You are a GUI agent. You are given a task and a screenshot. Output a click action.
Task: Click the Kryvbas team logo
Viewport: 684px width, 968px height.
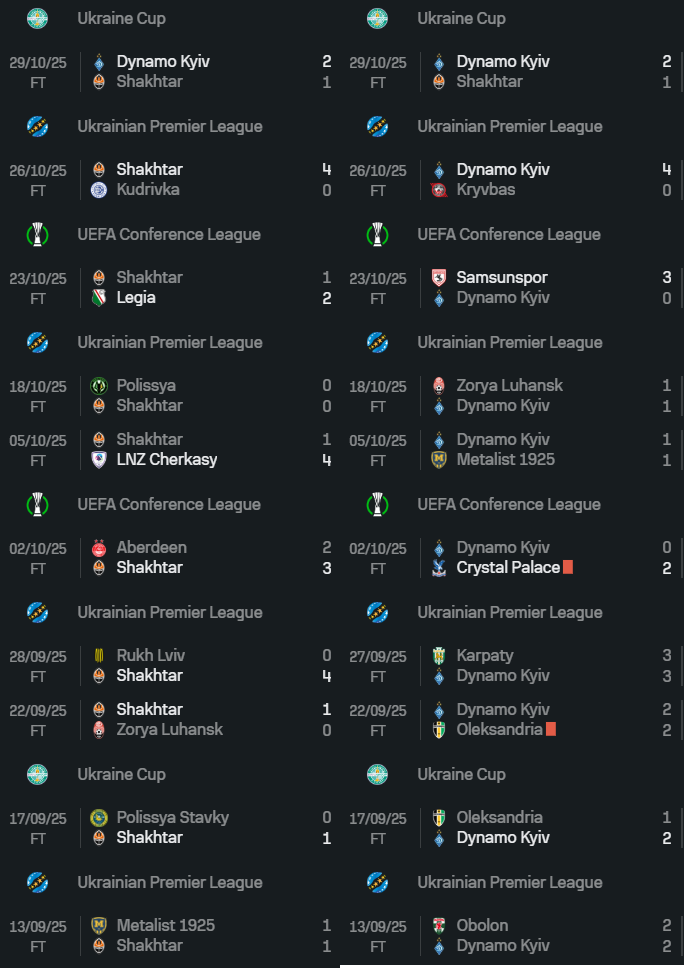(438, 190)
